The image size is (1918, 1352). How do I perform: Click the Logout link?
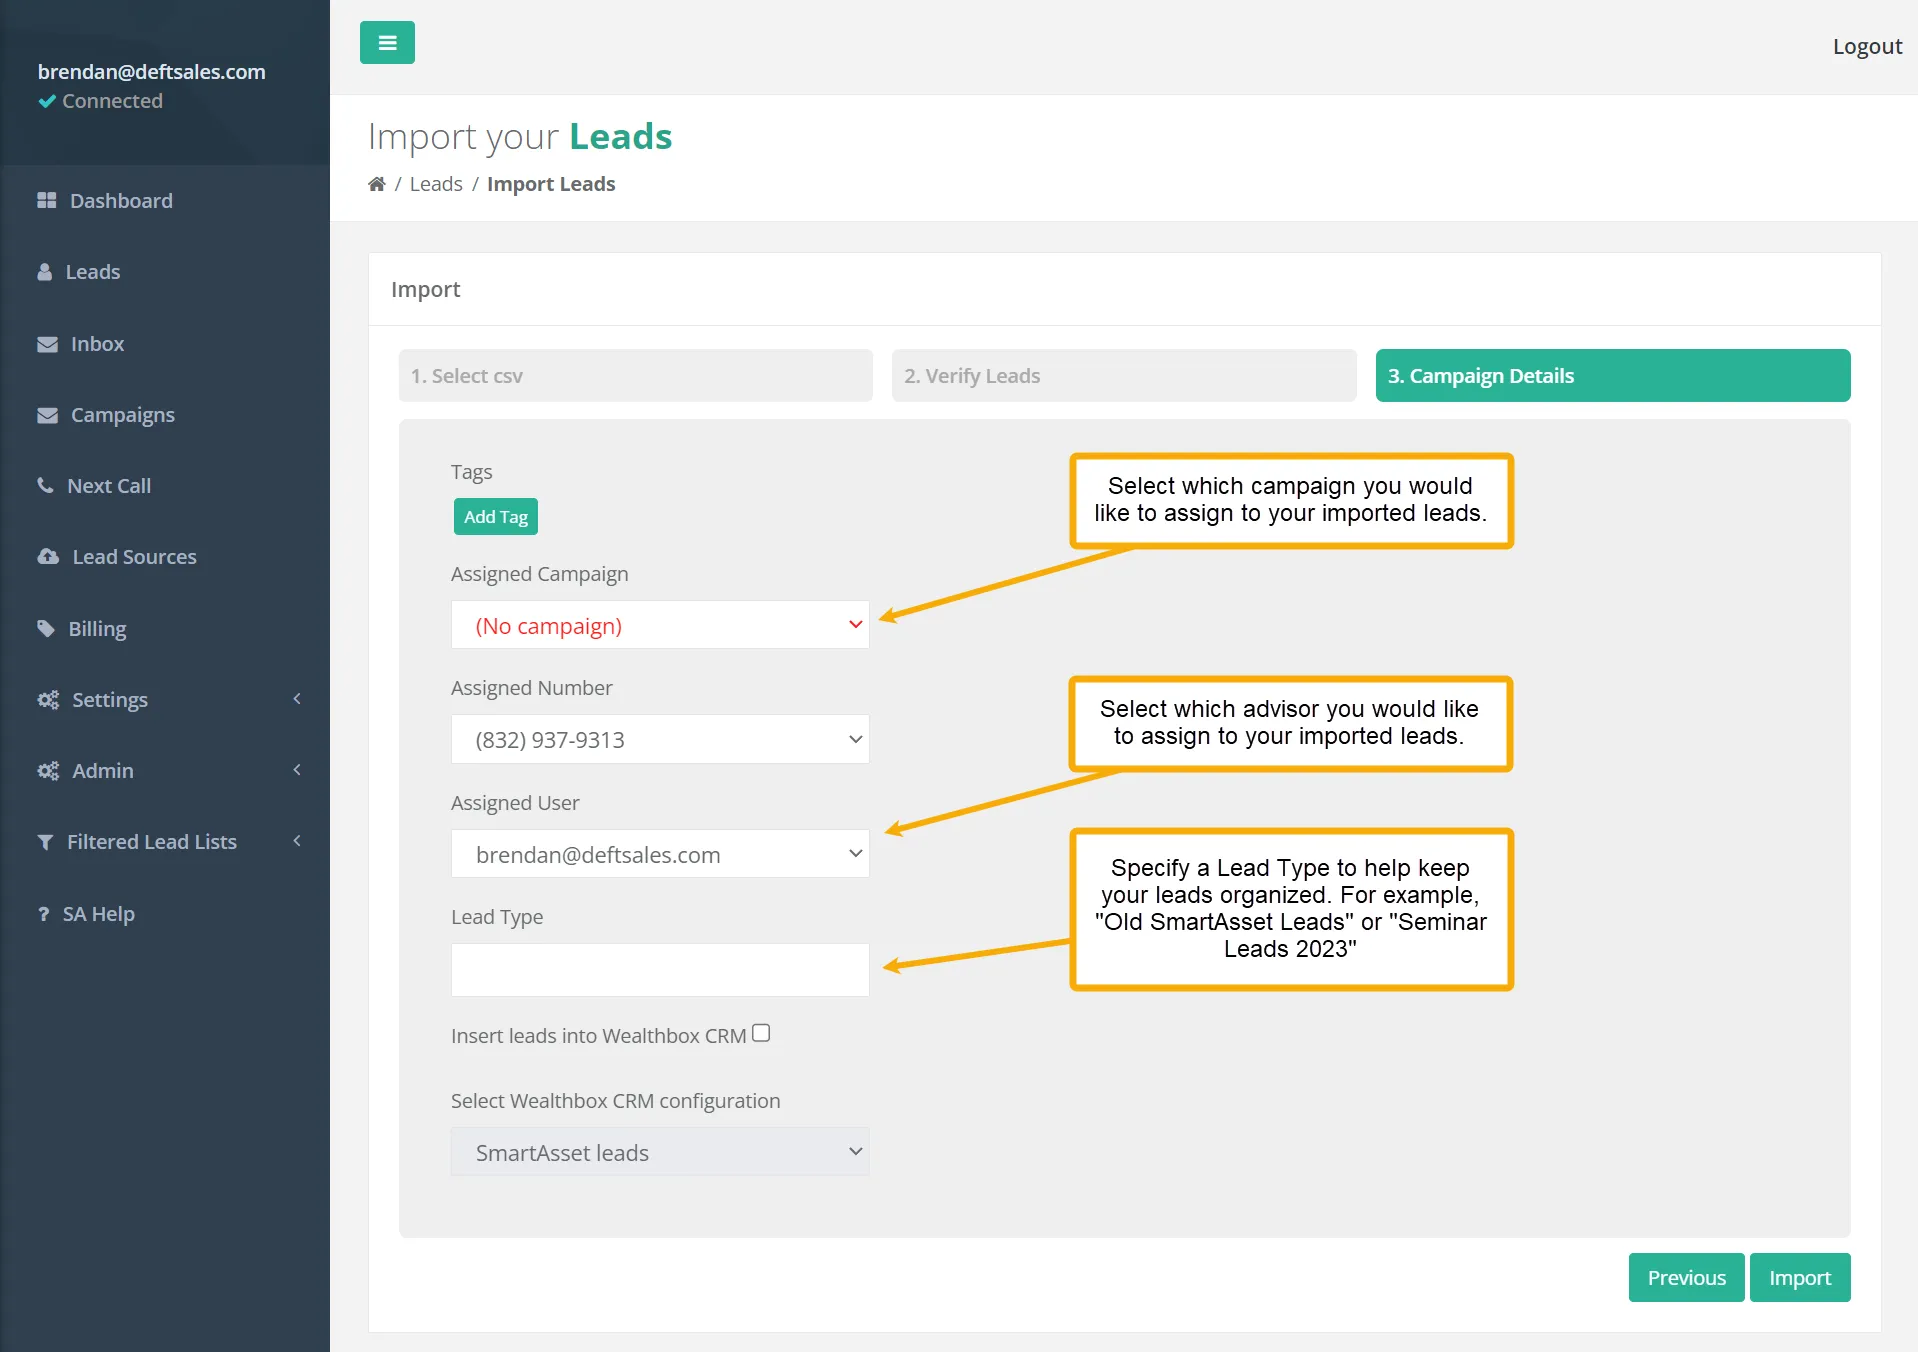pos(1867,46)
